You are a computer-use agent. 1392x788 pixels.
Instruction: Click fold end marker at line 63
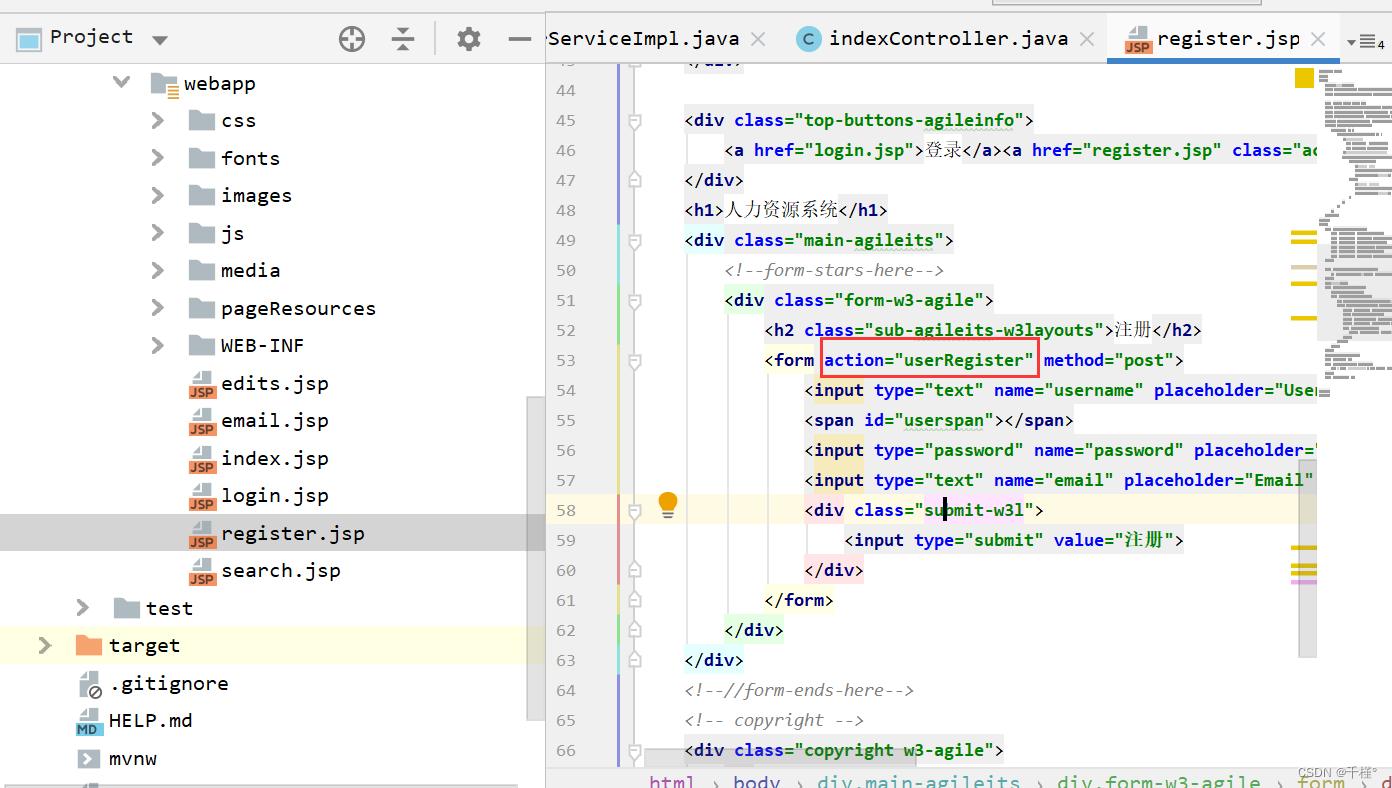click(x=634, y=660)
